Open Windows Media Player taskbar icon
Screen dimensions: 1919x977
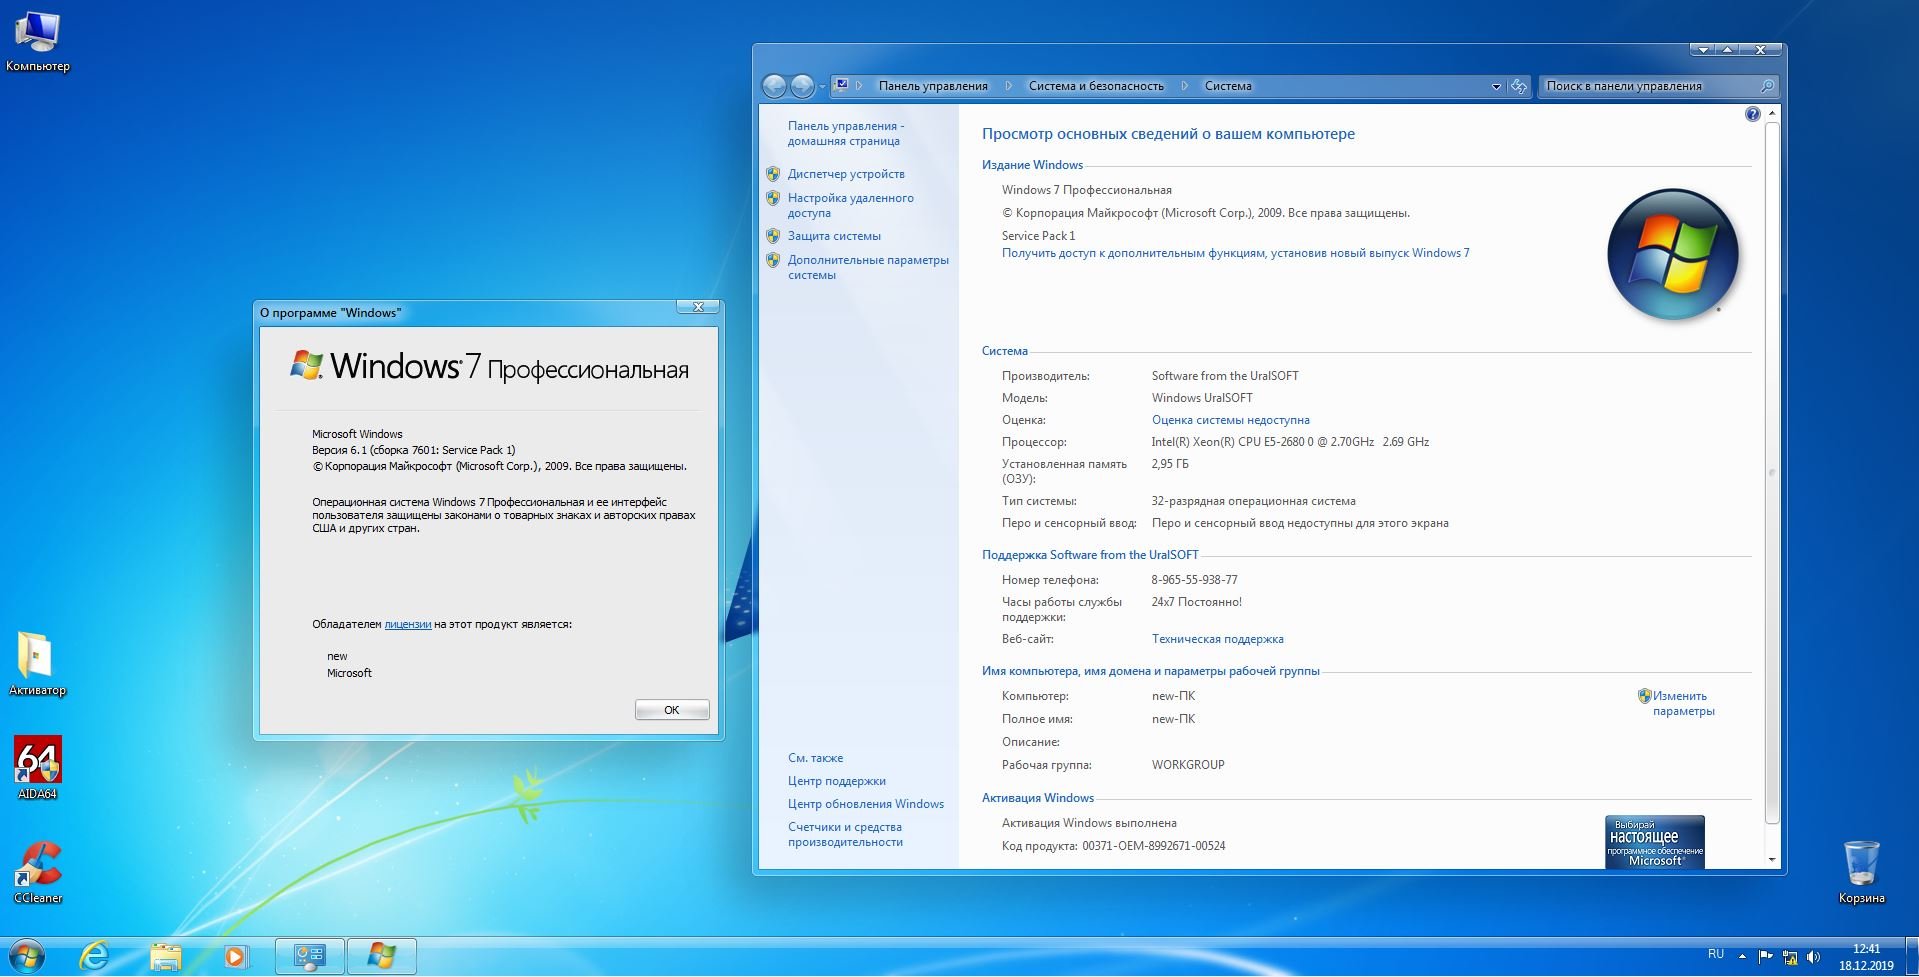tap(235, 957)
